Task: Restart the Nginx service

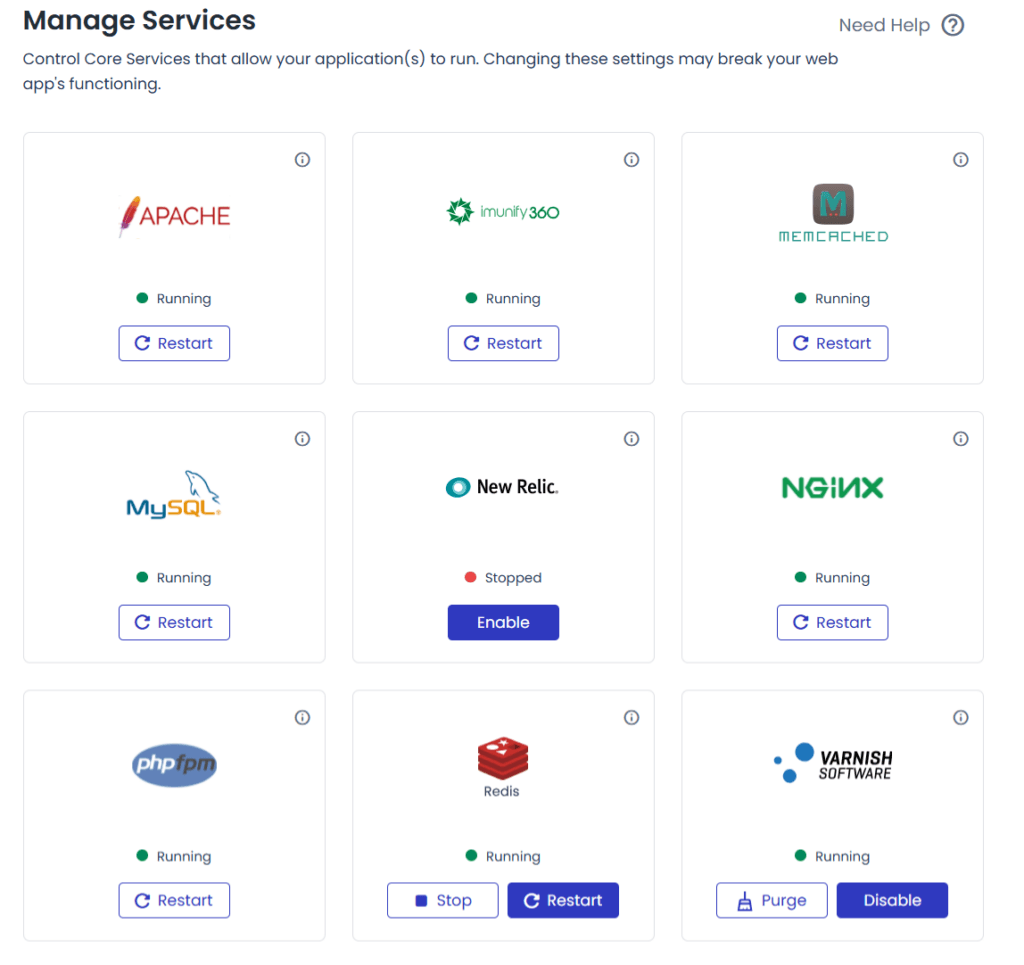Action: coord(832,622)
